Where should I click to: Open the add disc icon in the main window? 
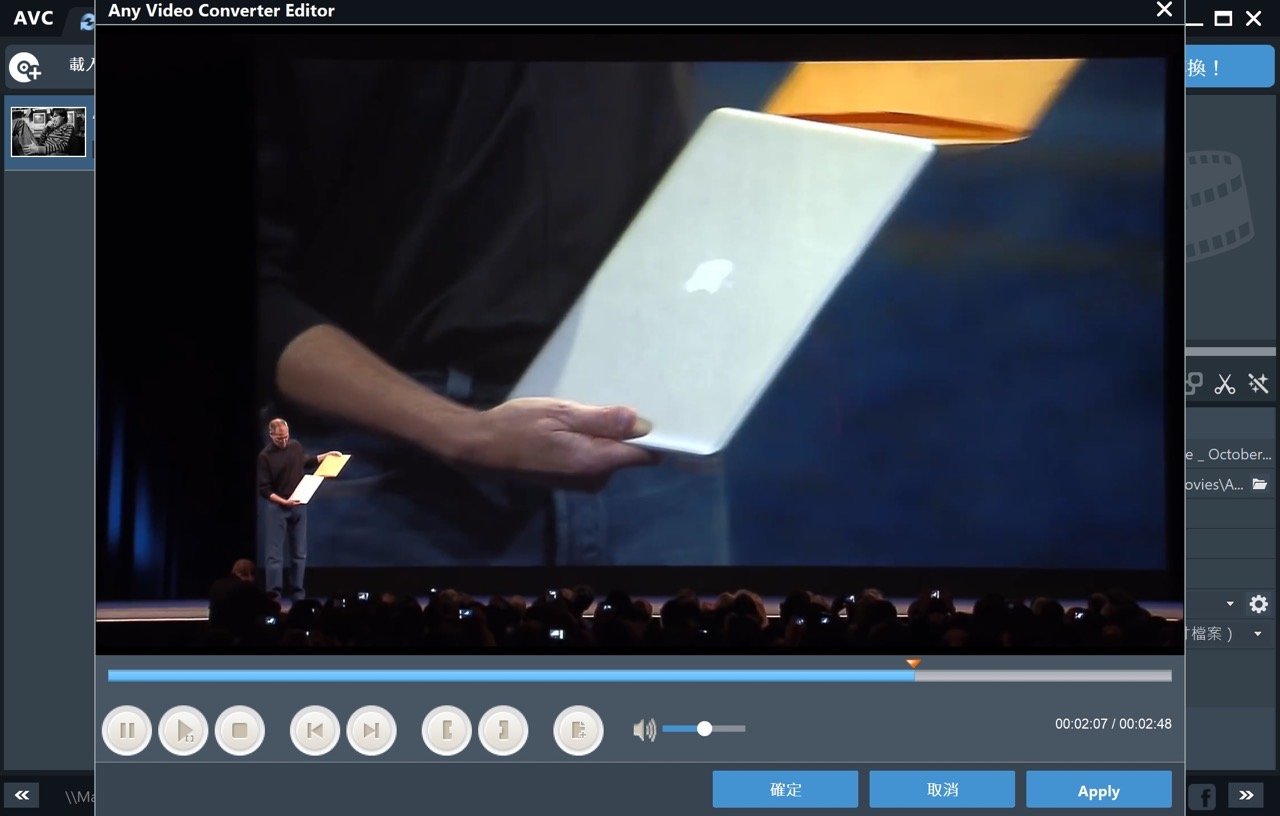coord(25,68)
